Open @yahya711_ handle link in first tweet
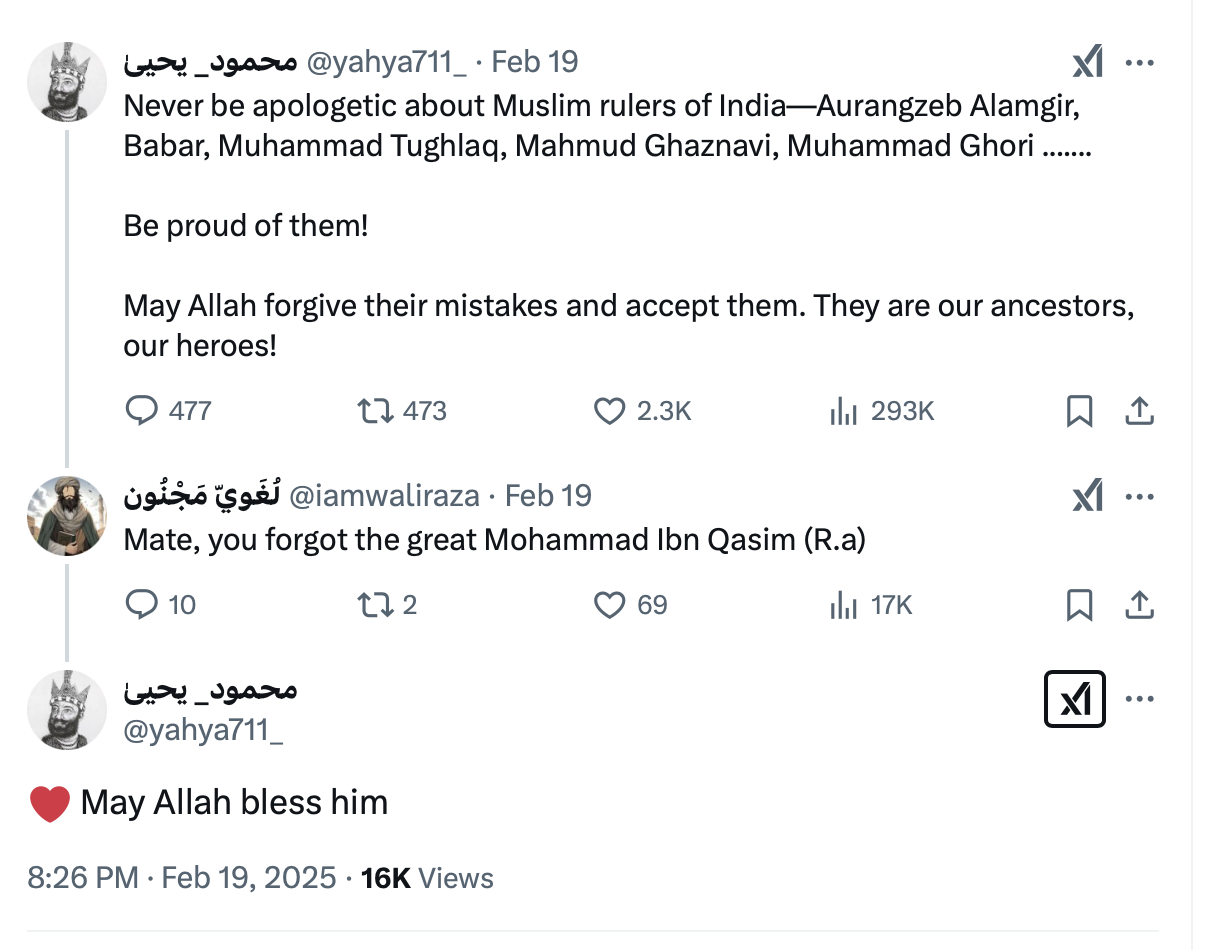Viewport: 1208px width, 950px height. point(385,63)
